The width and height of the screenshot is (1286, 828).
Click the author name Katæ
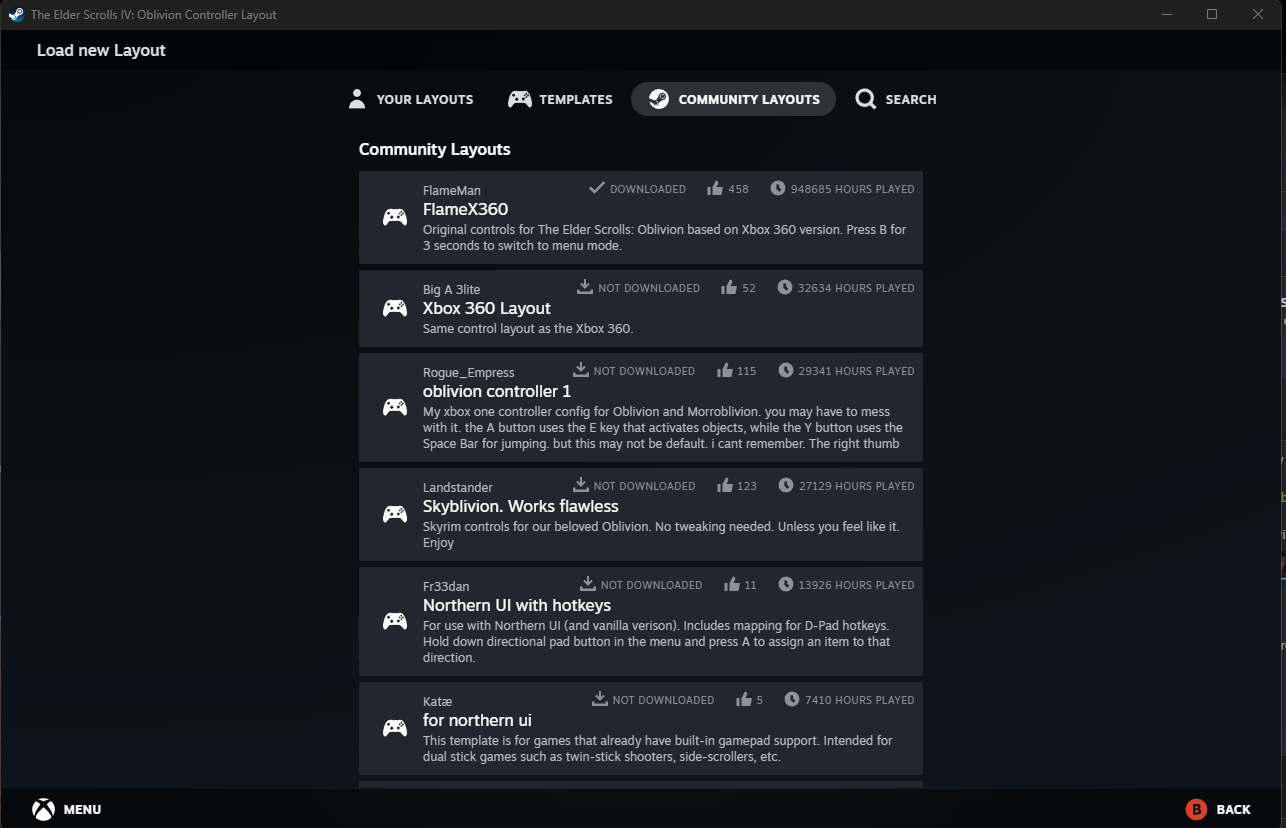coord(438,701)
